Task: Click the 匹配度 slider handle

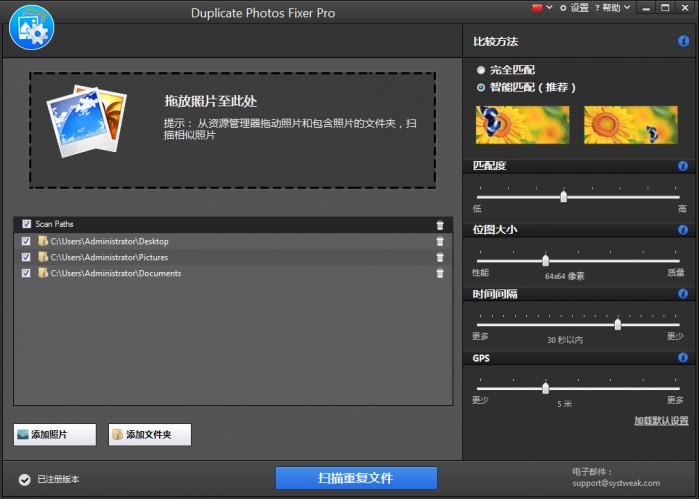Action: (x=563, y=197)
